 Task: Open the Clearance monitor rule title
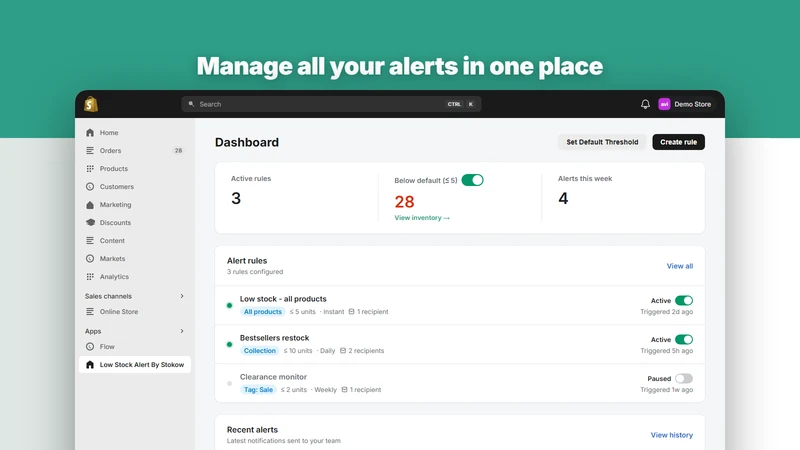(273, 377)
